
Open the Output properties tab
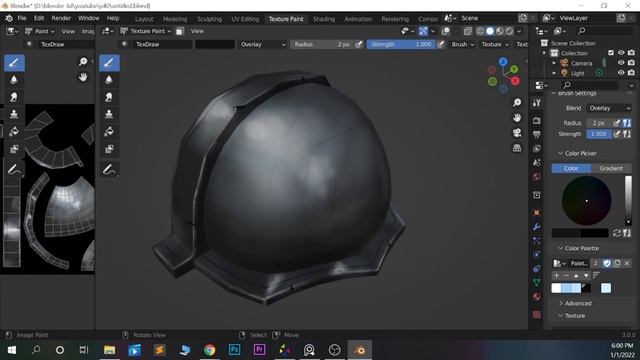click(x=536, y=134)
